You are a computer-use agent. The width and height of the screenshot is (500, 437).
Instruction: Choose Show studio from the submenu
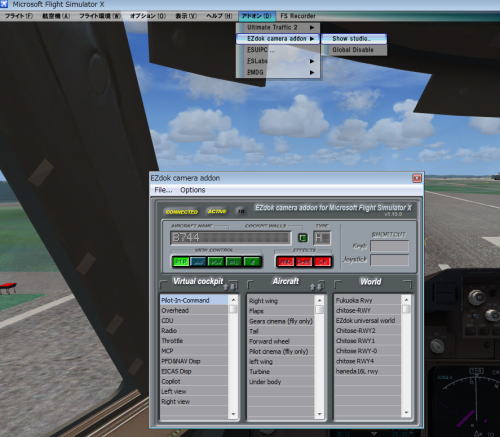(354, 39)
